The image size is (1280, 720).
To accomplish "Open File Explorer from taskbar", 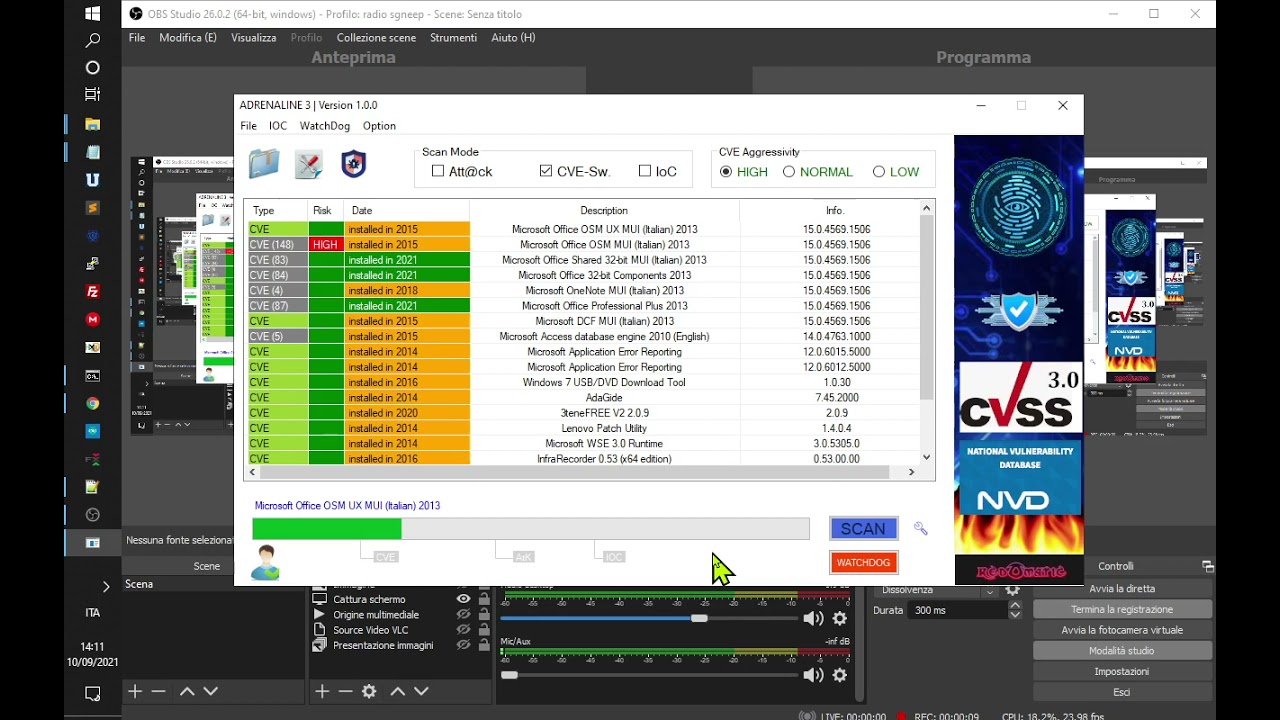I will click(x=92, y=124).
